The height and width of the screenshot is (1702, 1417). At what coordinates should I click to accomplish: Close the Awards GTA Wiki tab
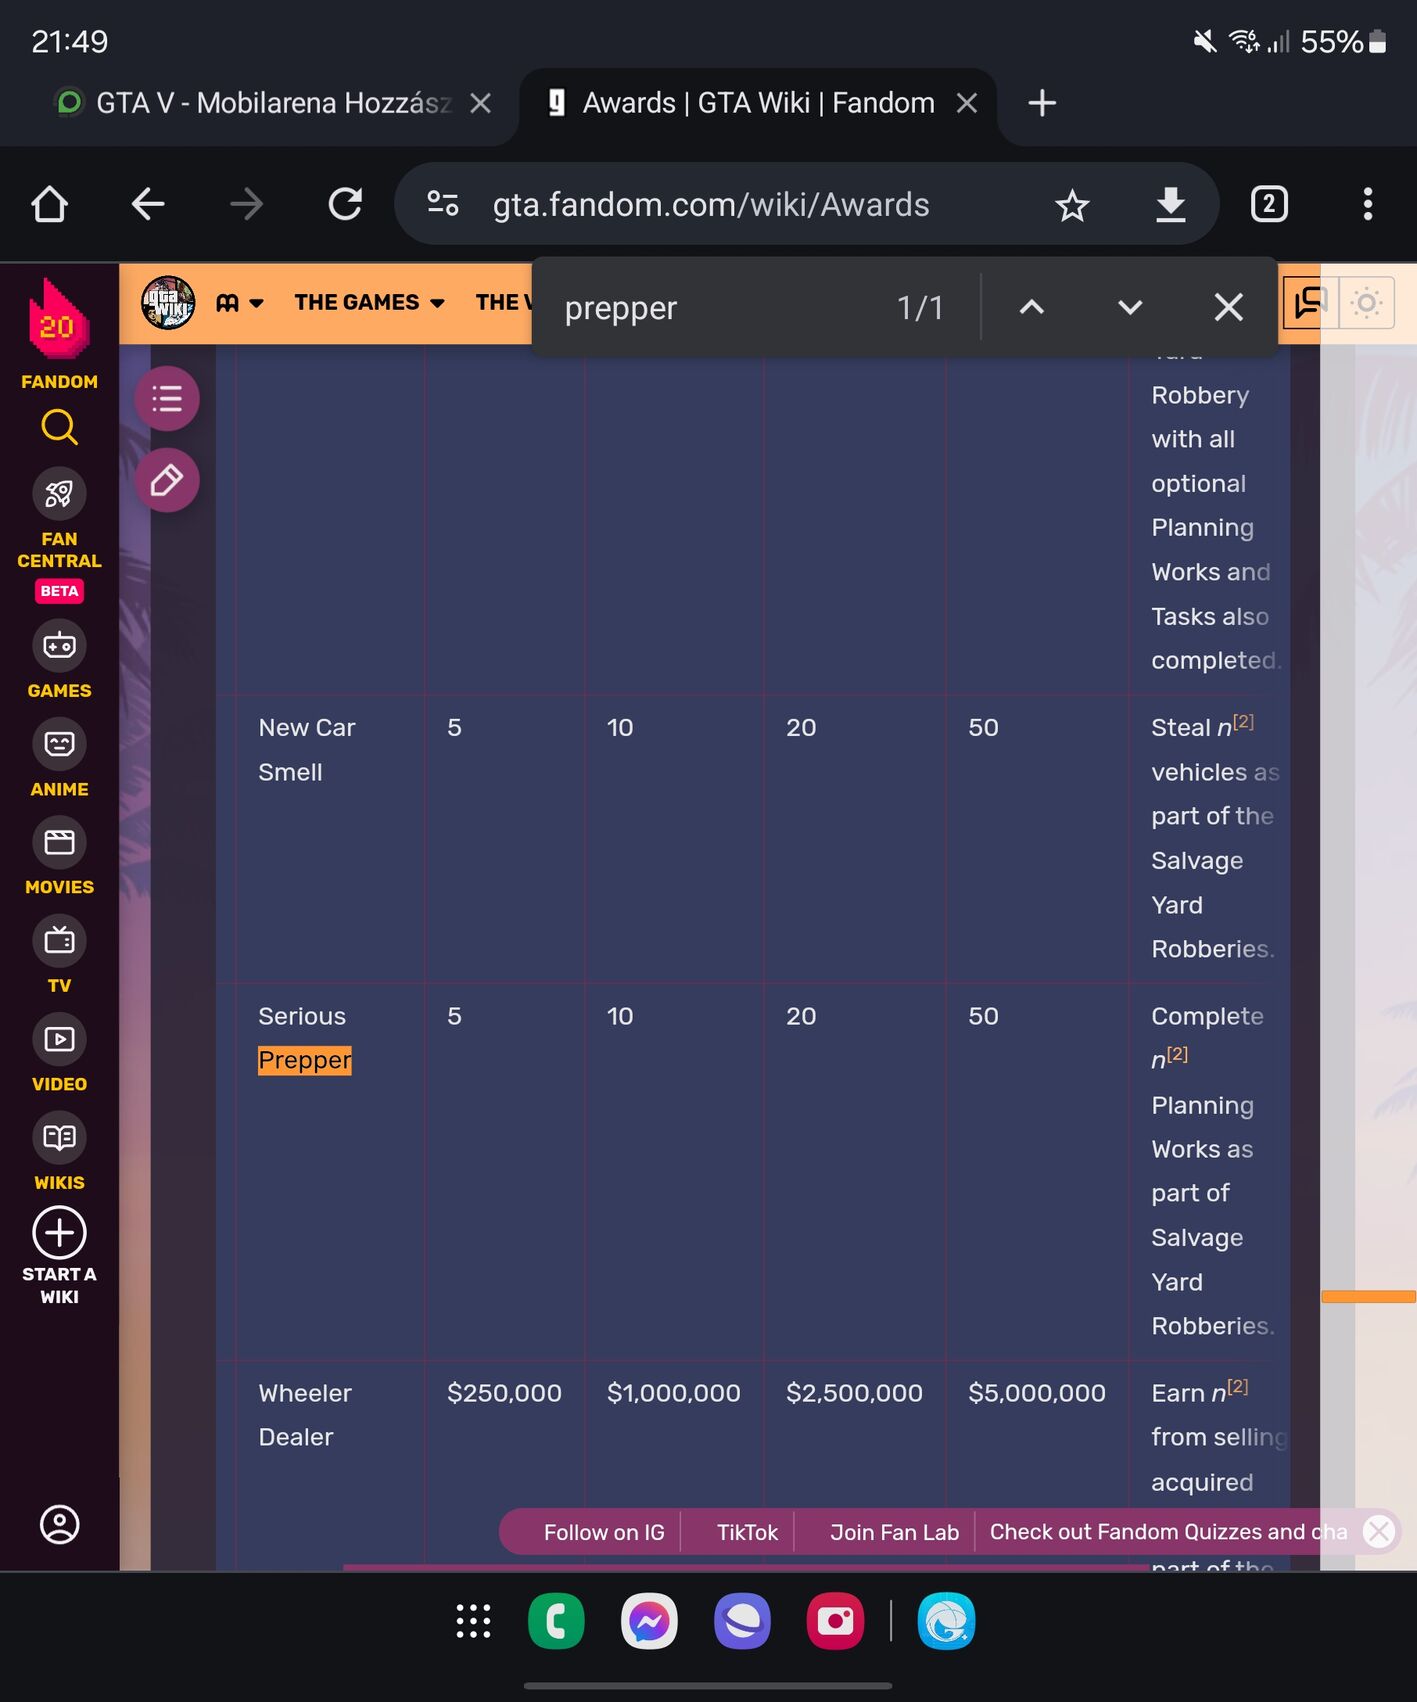[966, 103]
